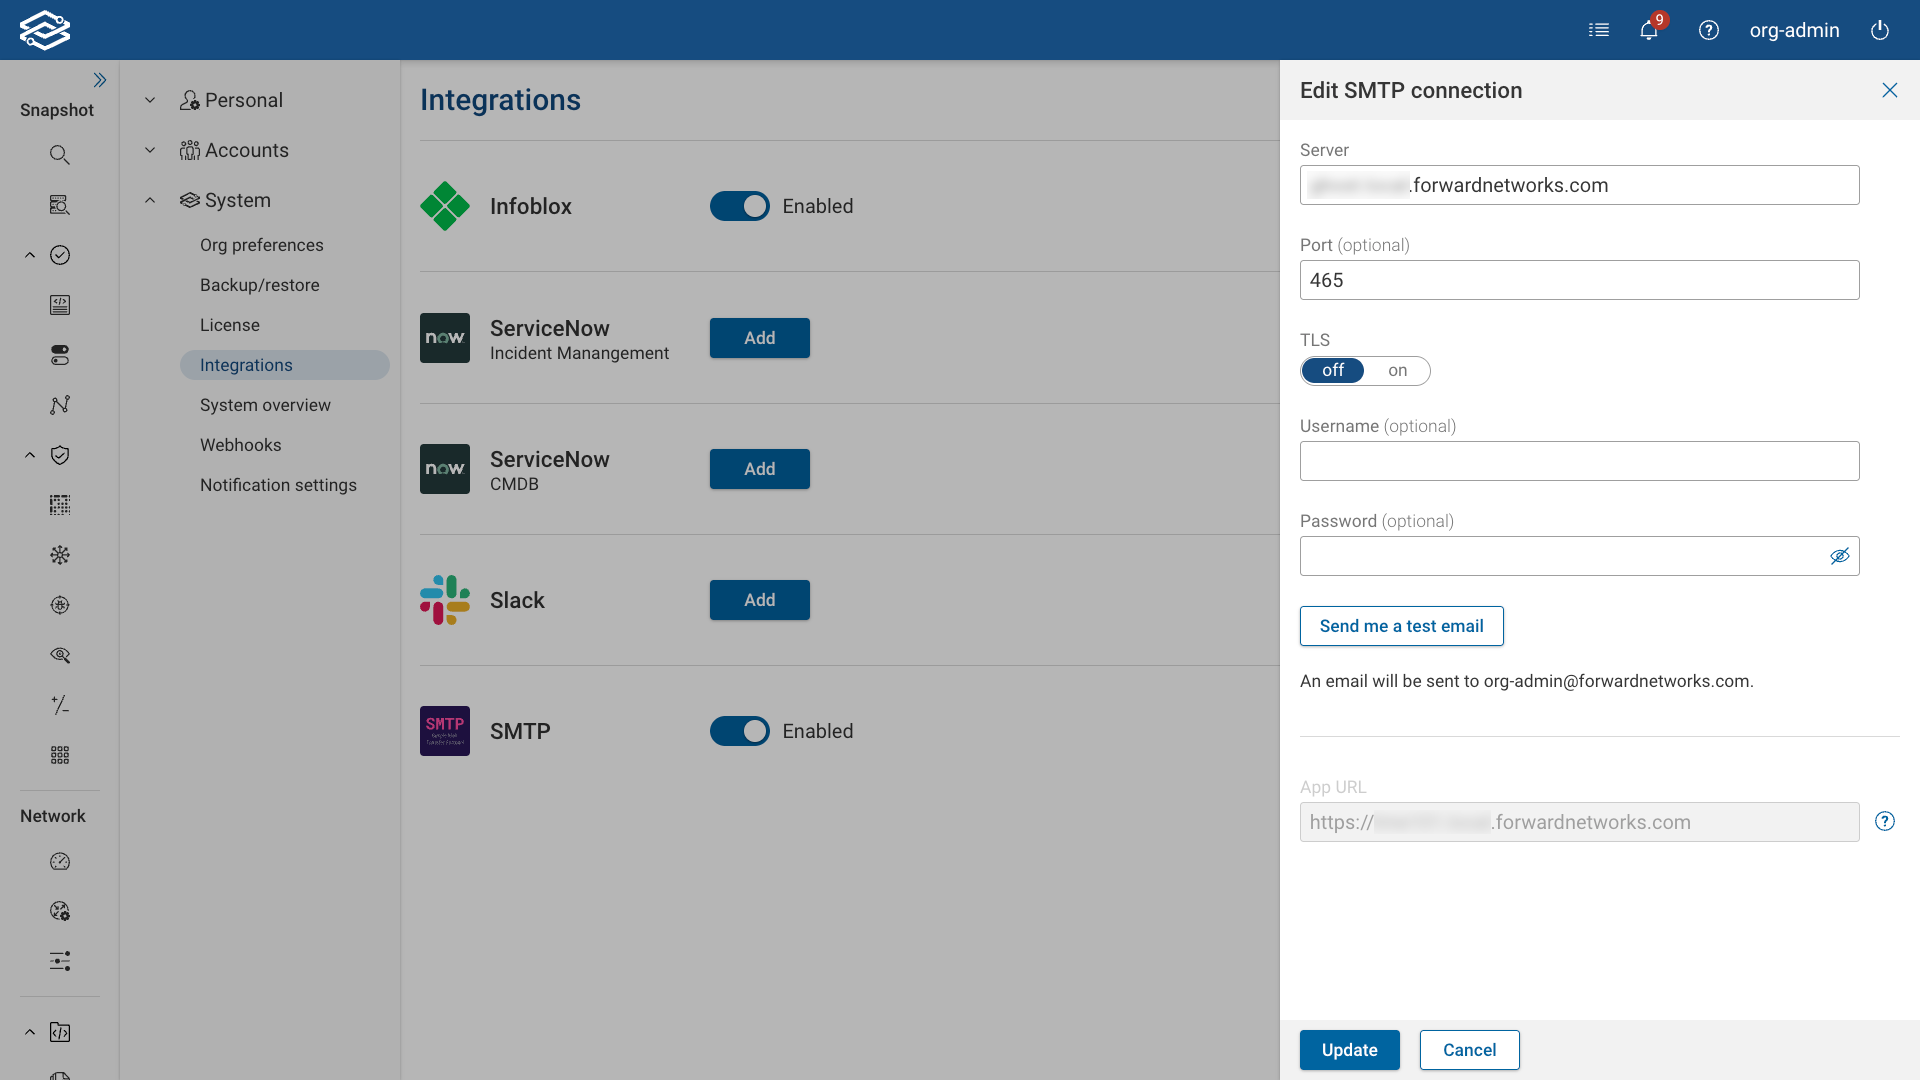This screenshot has width=1920, height=1080.
Task: Click the Slack logo in integrations list
Action: point(445,600)
